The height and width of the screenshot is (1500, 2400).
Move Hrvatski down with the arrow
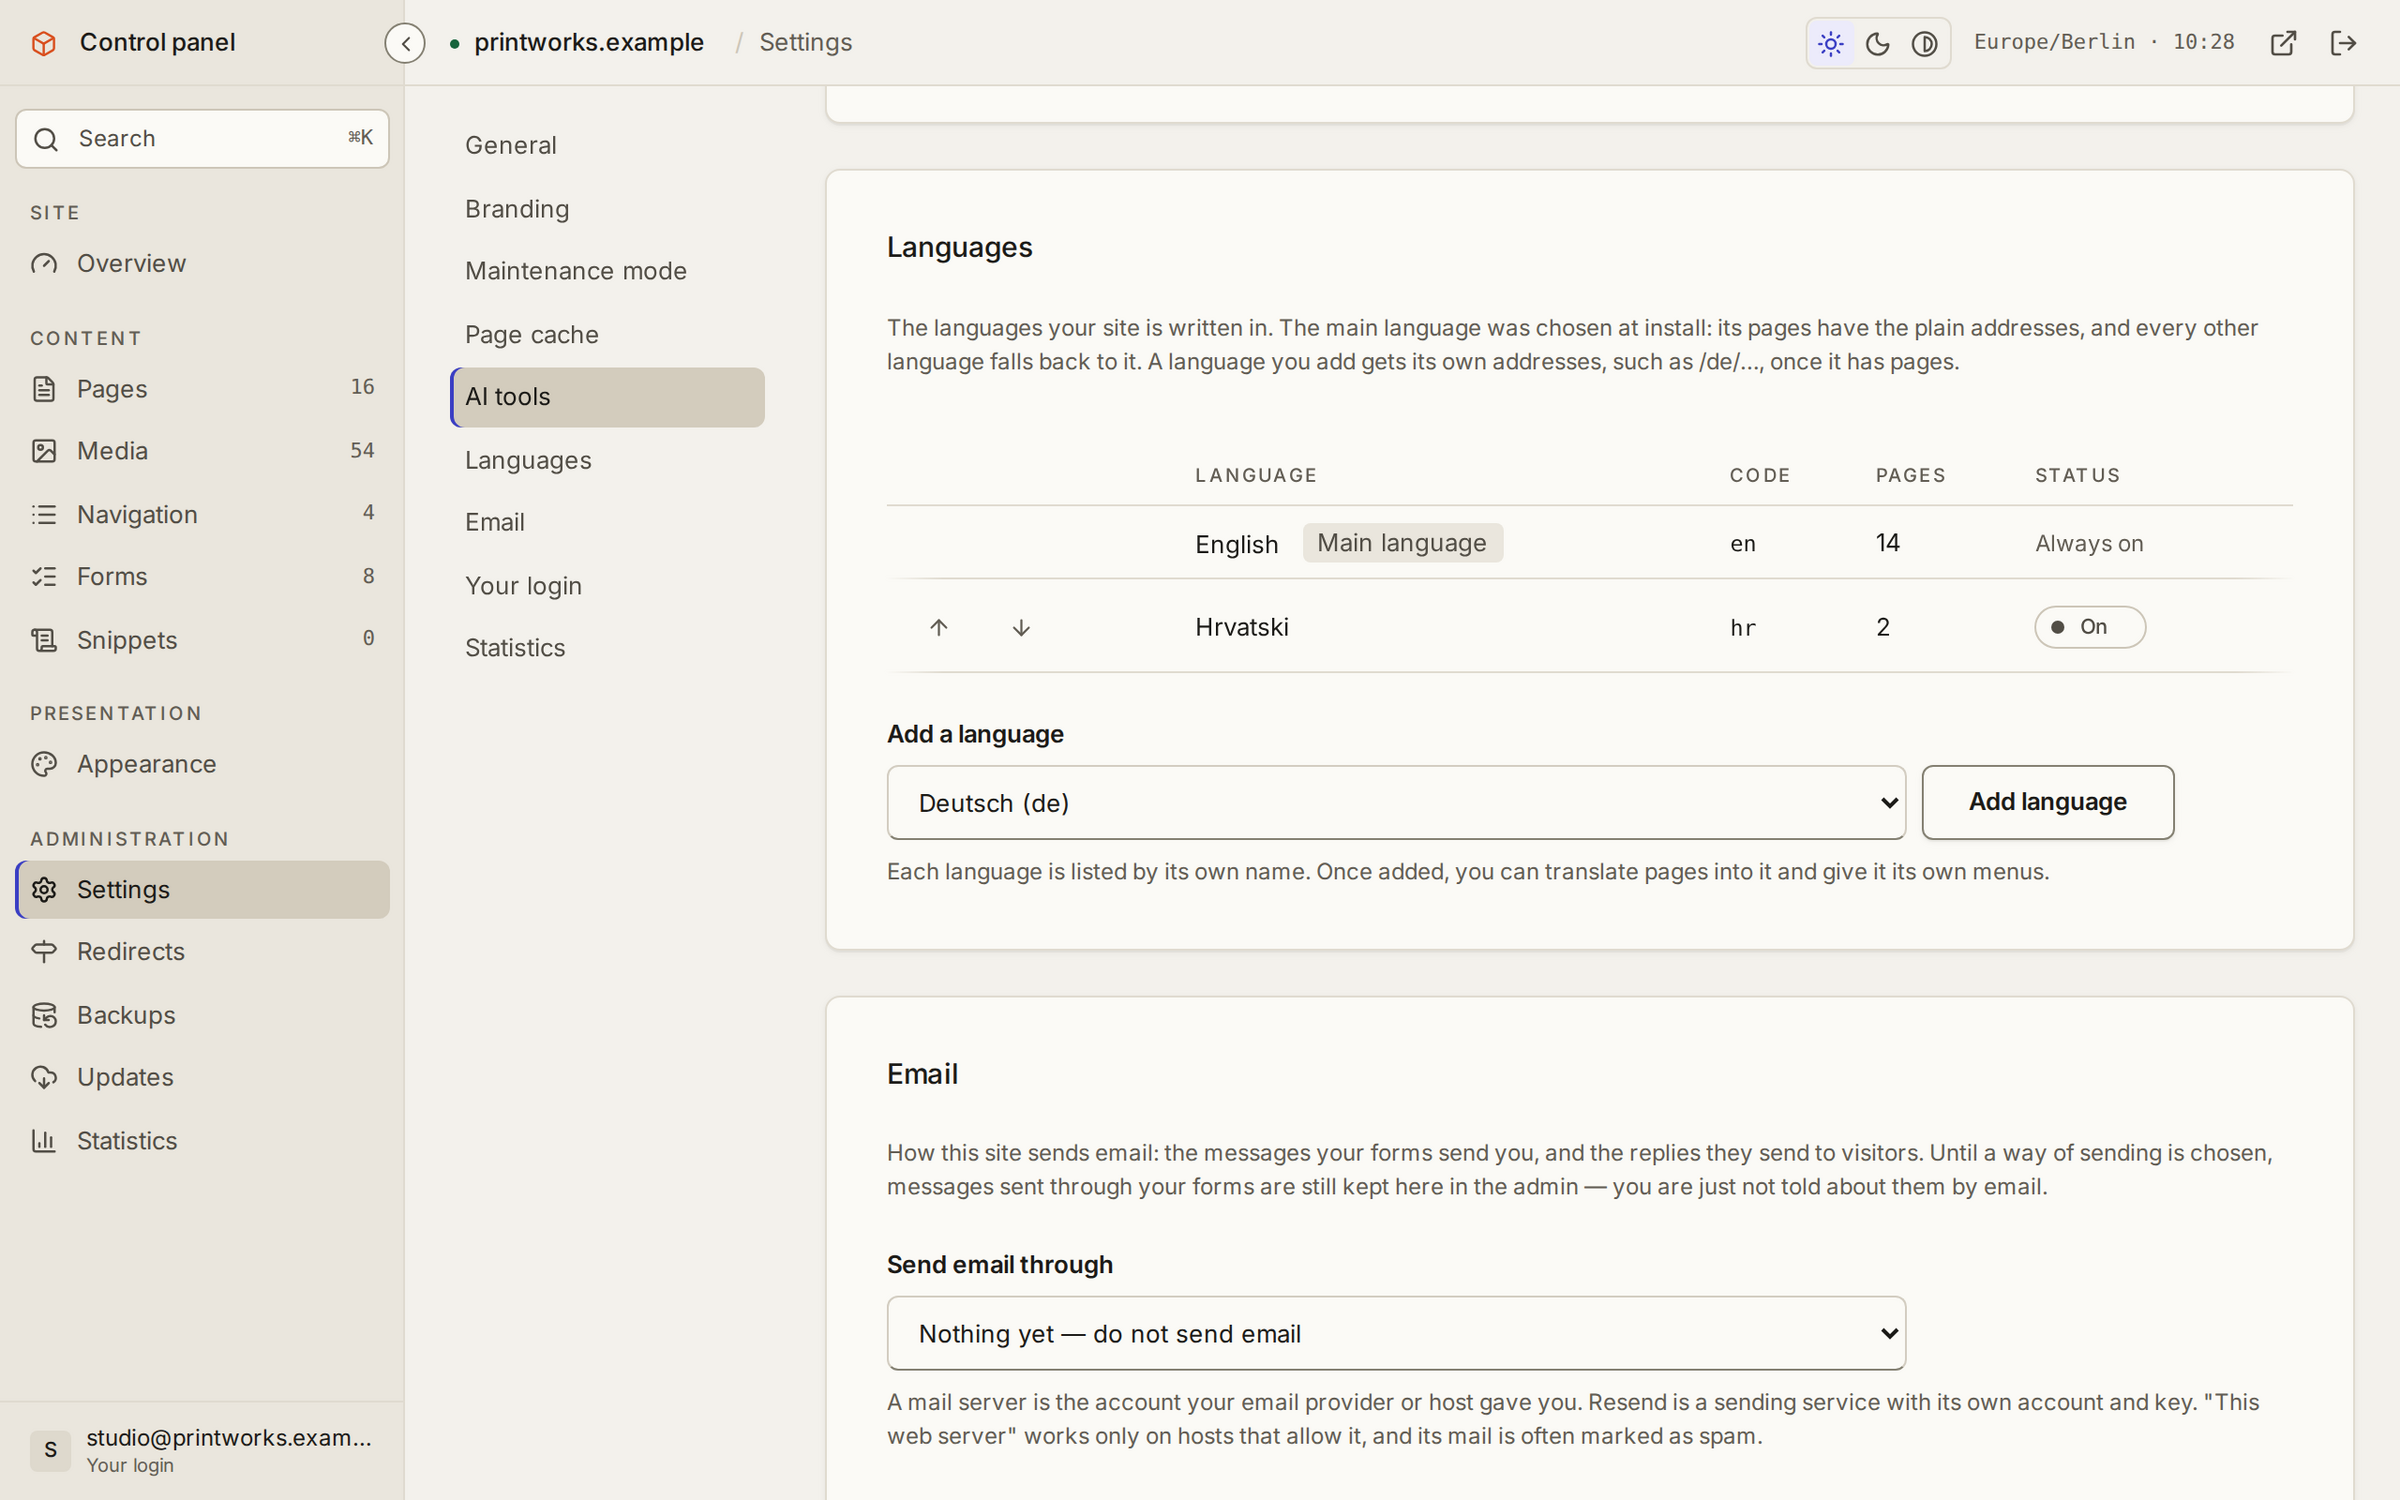(x=1021, y=627)
